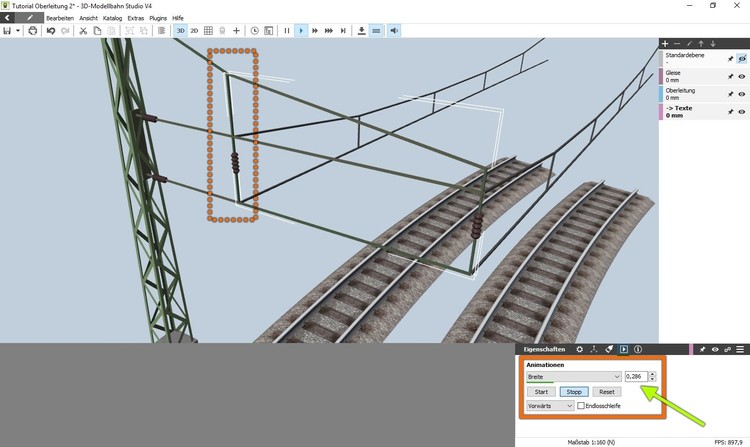Remove layer with minus icon
The width and height of the screenshot is (750, 447).
click(677, 44)
